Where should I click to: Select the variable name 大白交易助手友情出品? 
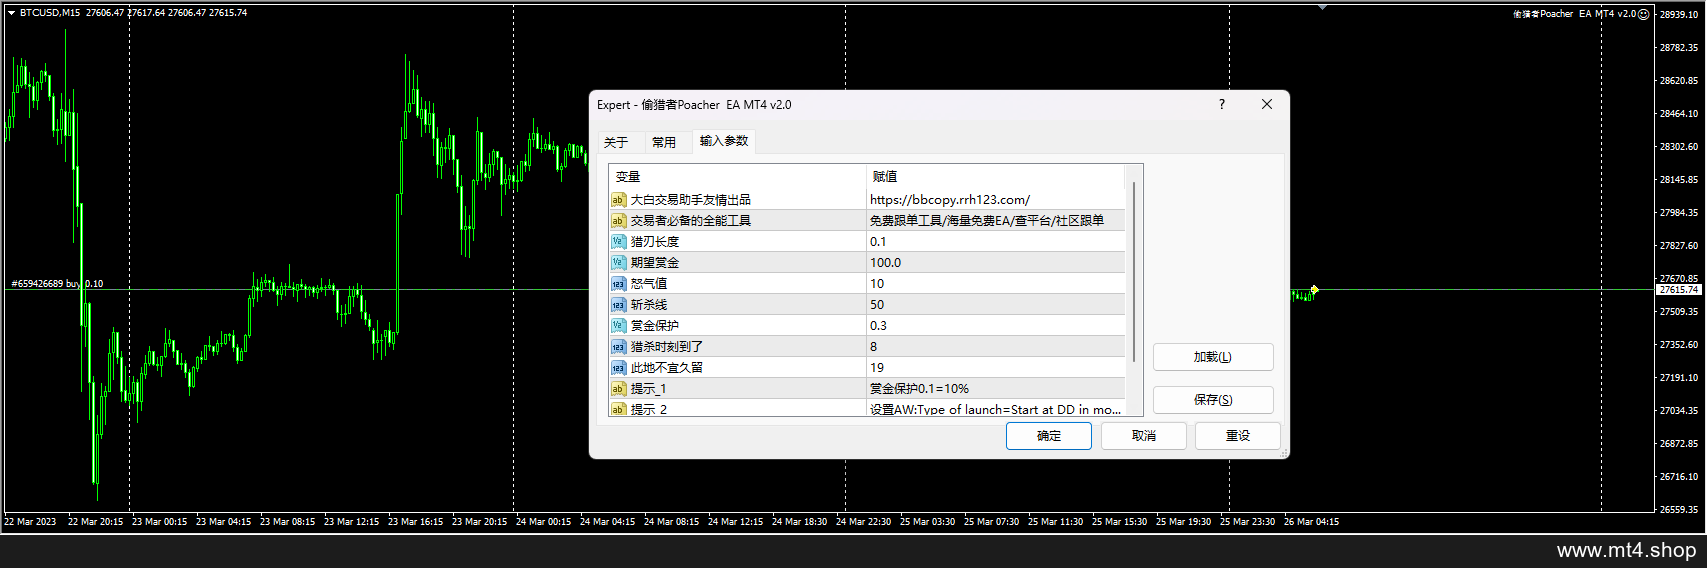(x=691, y=200)
